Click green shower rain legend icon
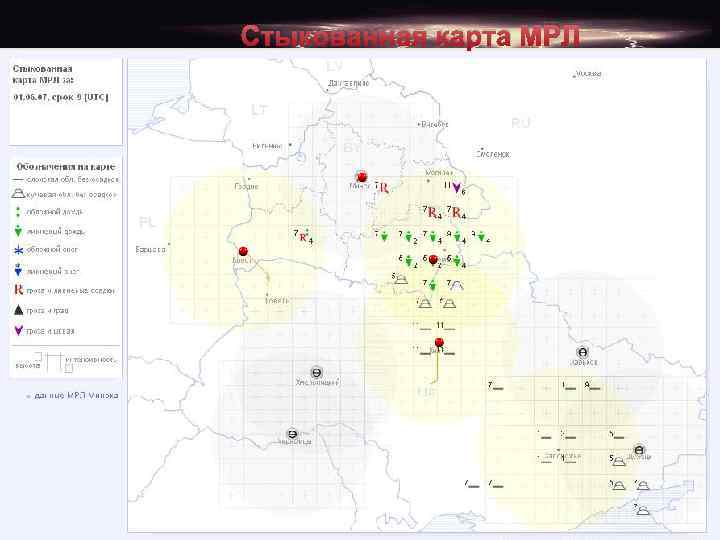 18,231
